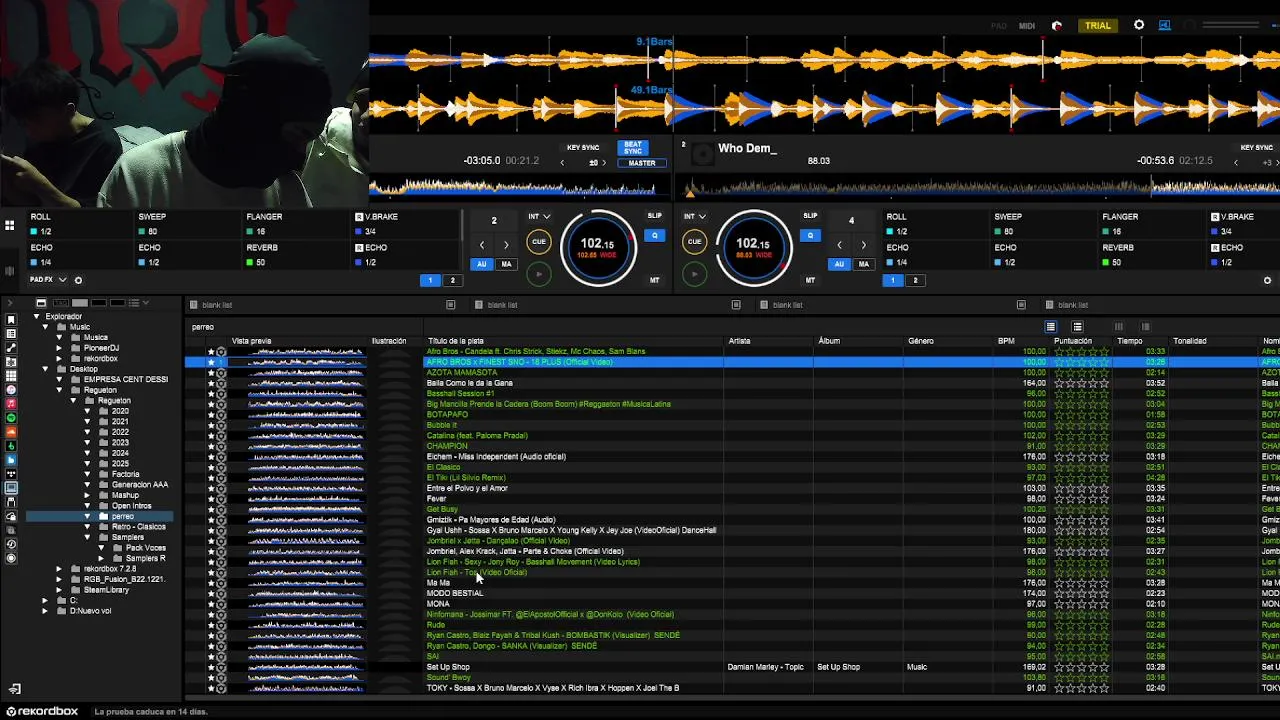Open Playlists list icon in sidebar
This screenshot has width=1280, height=720.
coord(11,333)
